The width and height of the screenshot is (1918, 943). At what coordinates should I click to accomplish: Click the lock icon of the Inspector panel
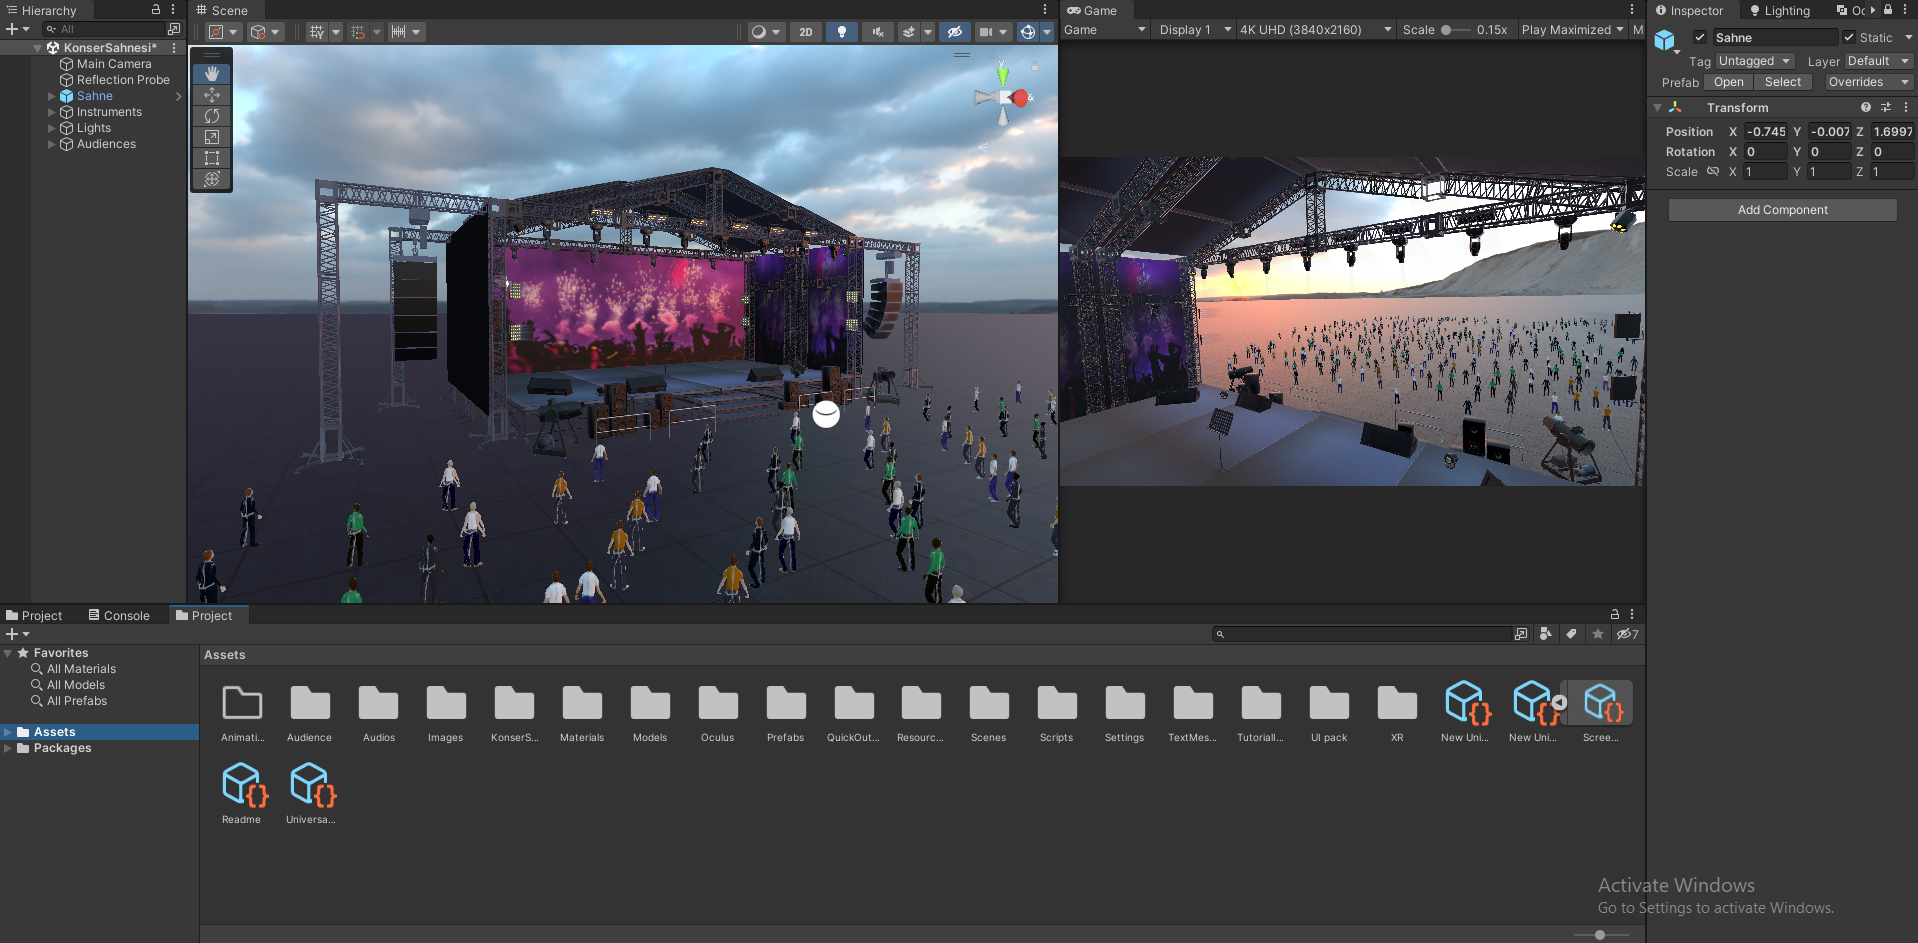(1888, 10)
